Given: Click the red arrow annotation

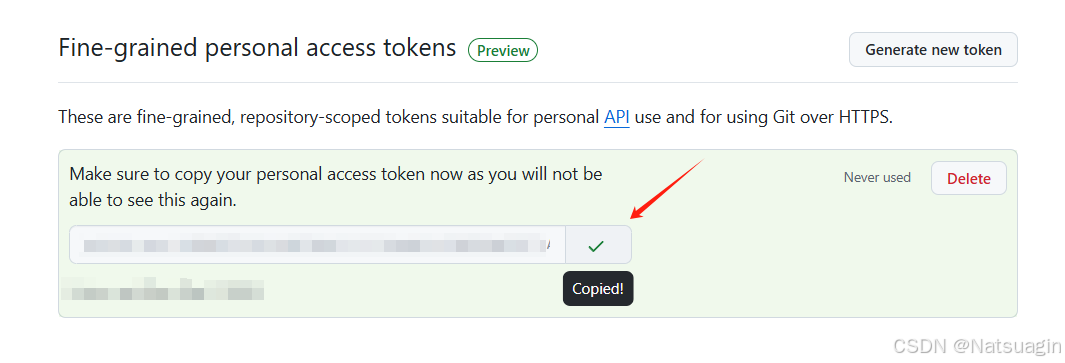Looking at the screenshot, I should 666,190.
